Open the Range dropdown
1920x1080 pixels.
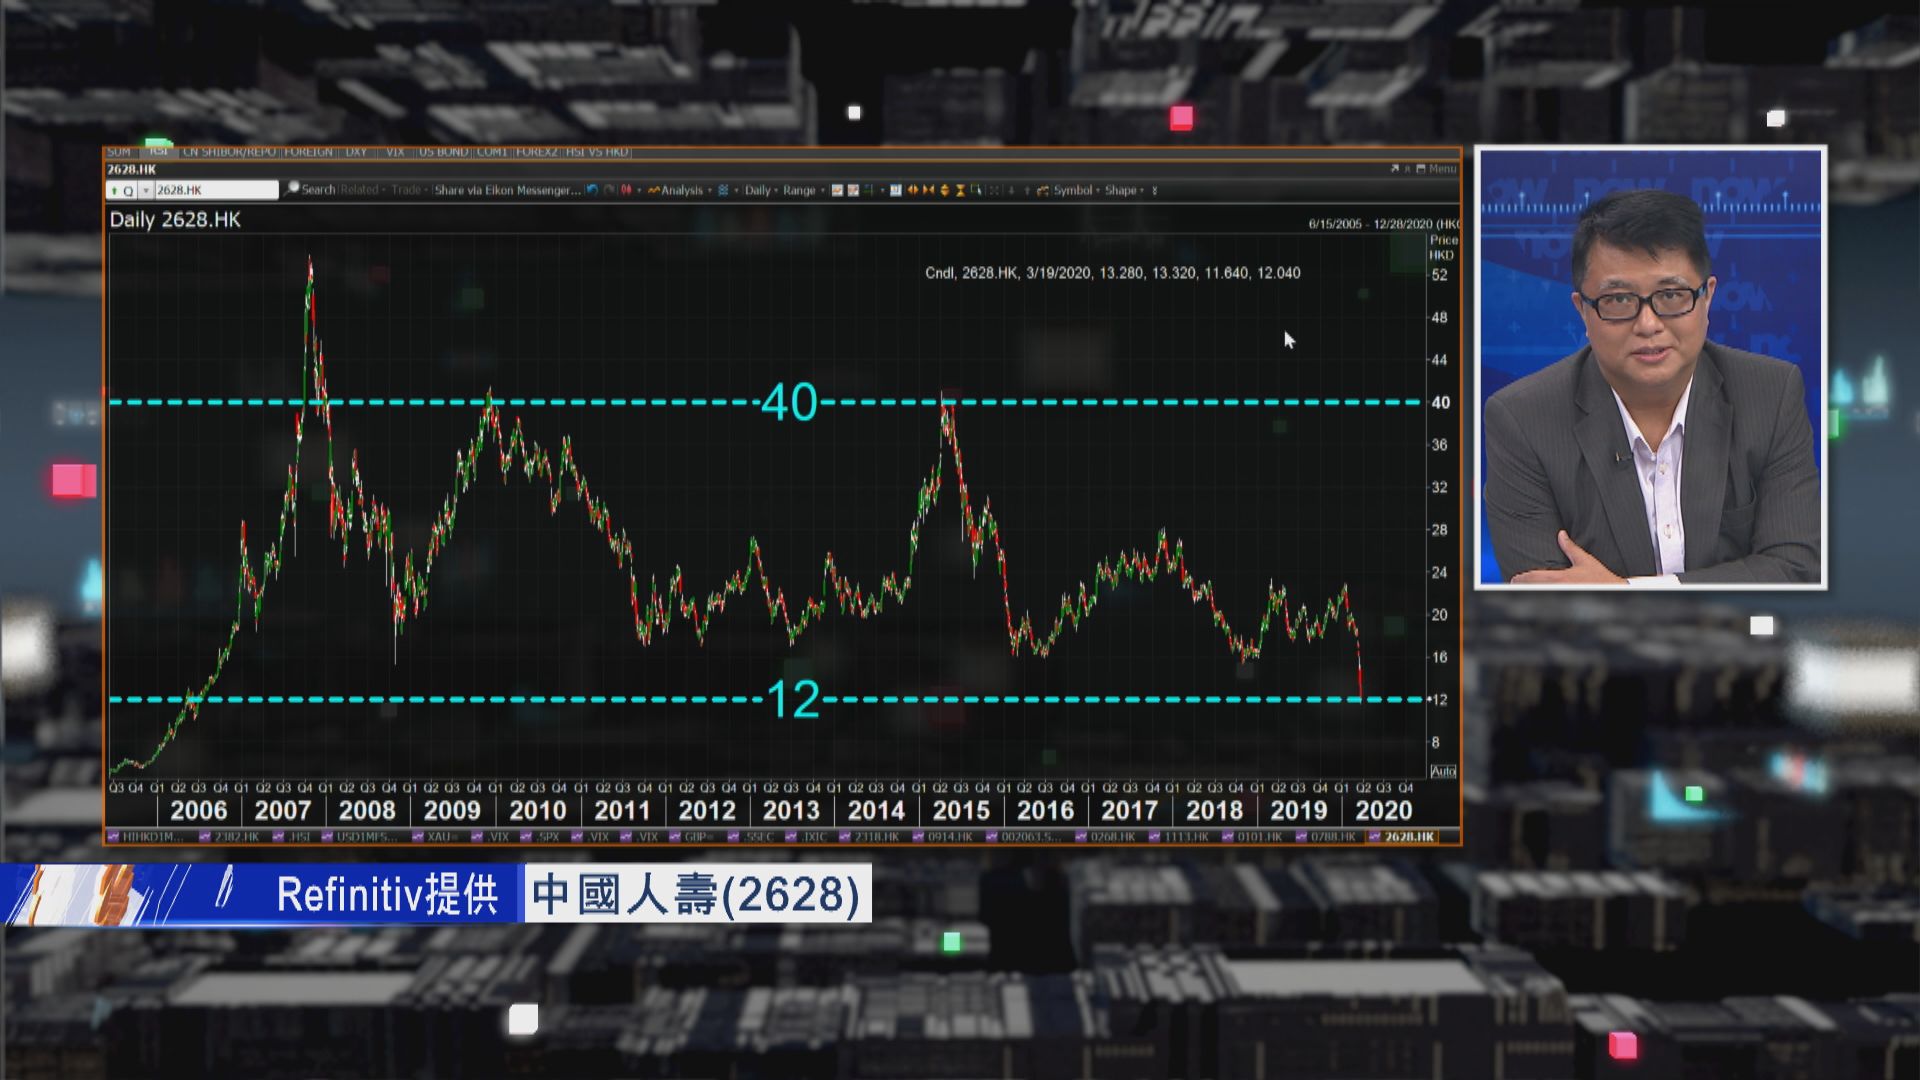(x=799, y=190)
